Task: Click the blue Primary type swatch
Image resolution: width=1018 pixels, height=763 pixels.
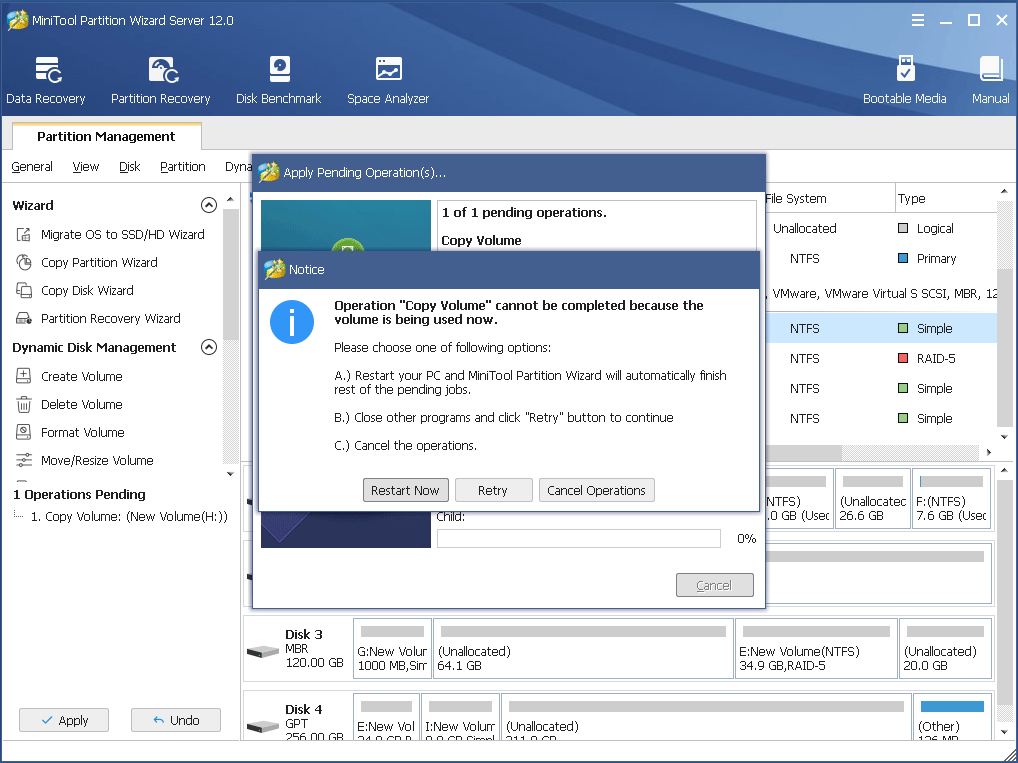Action: pyautogui.click(x=902, y=258)
